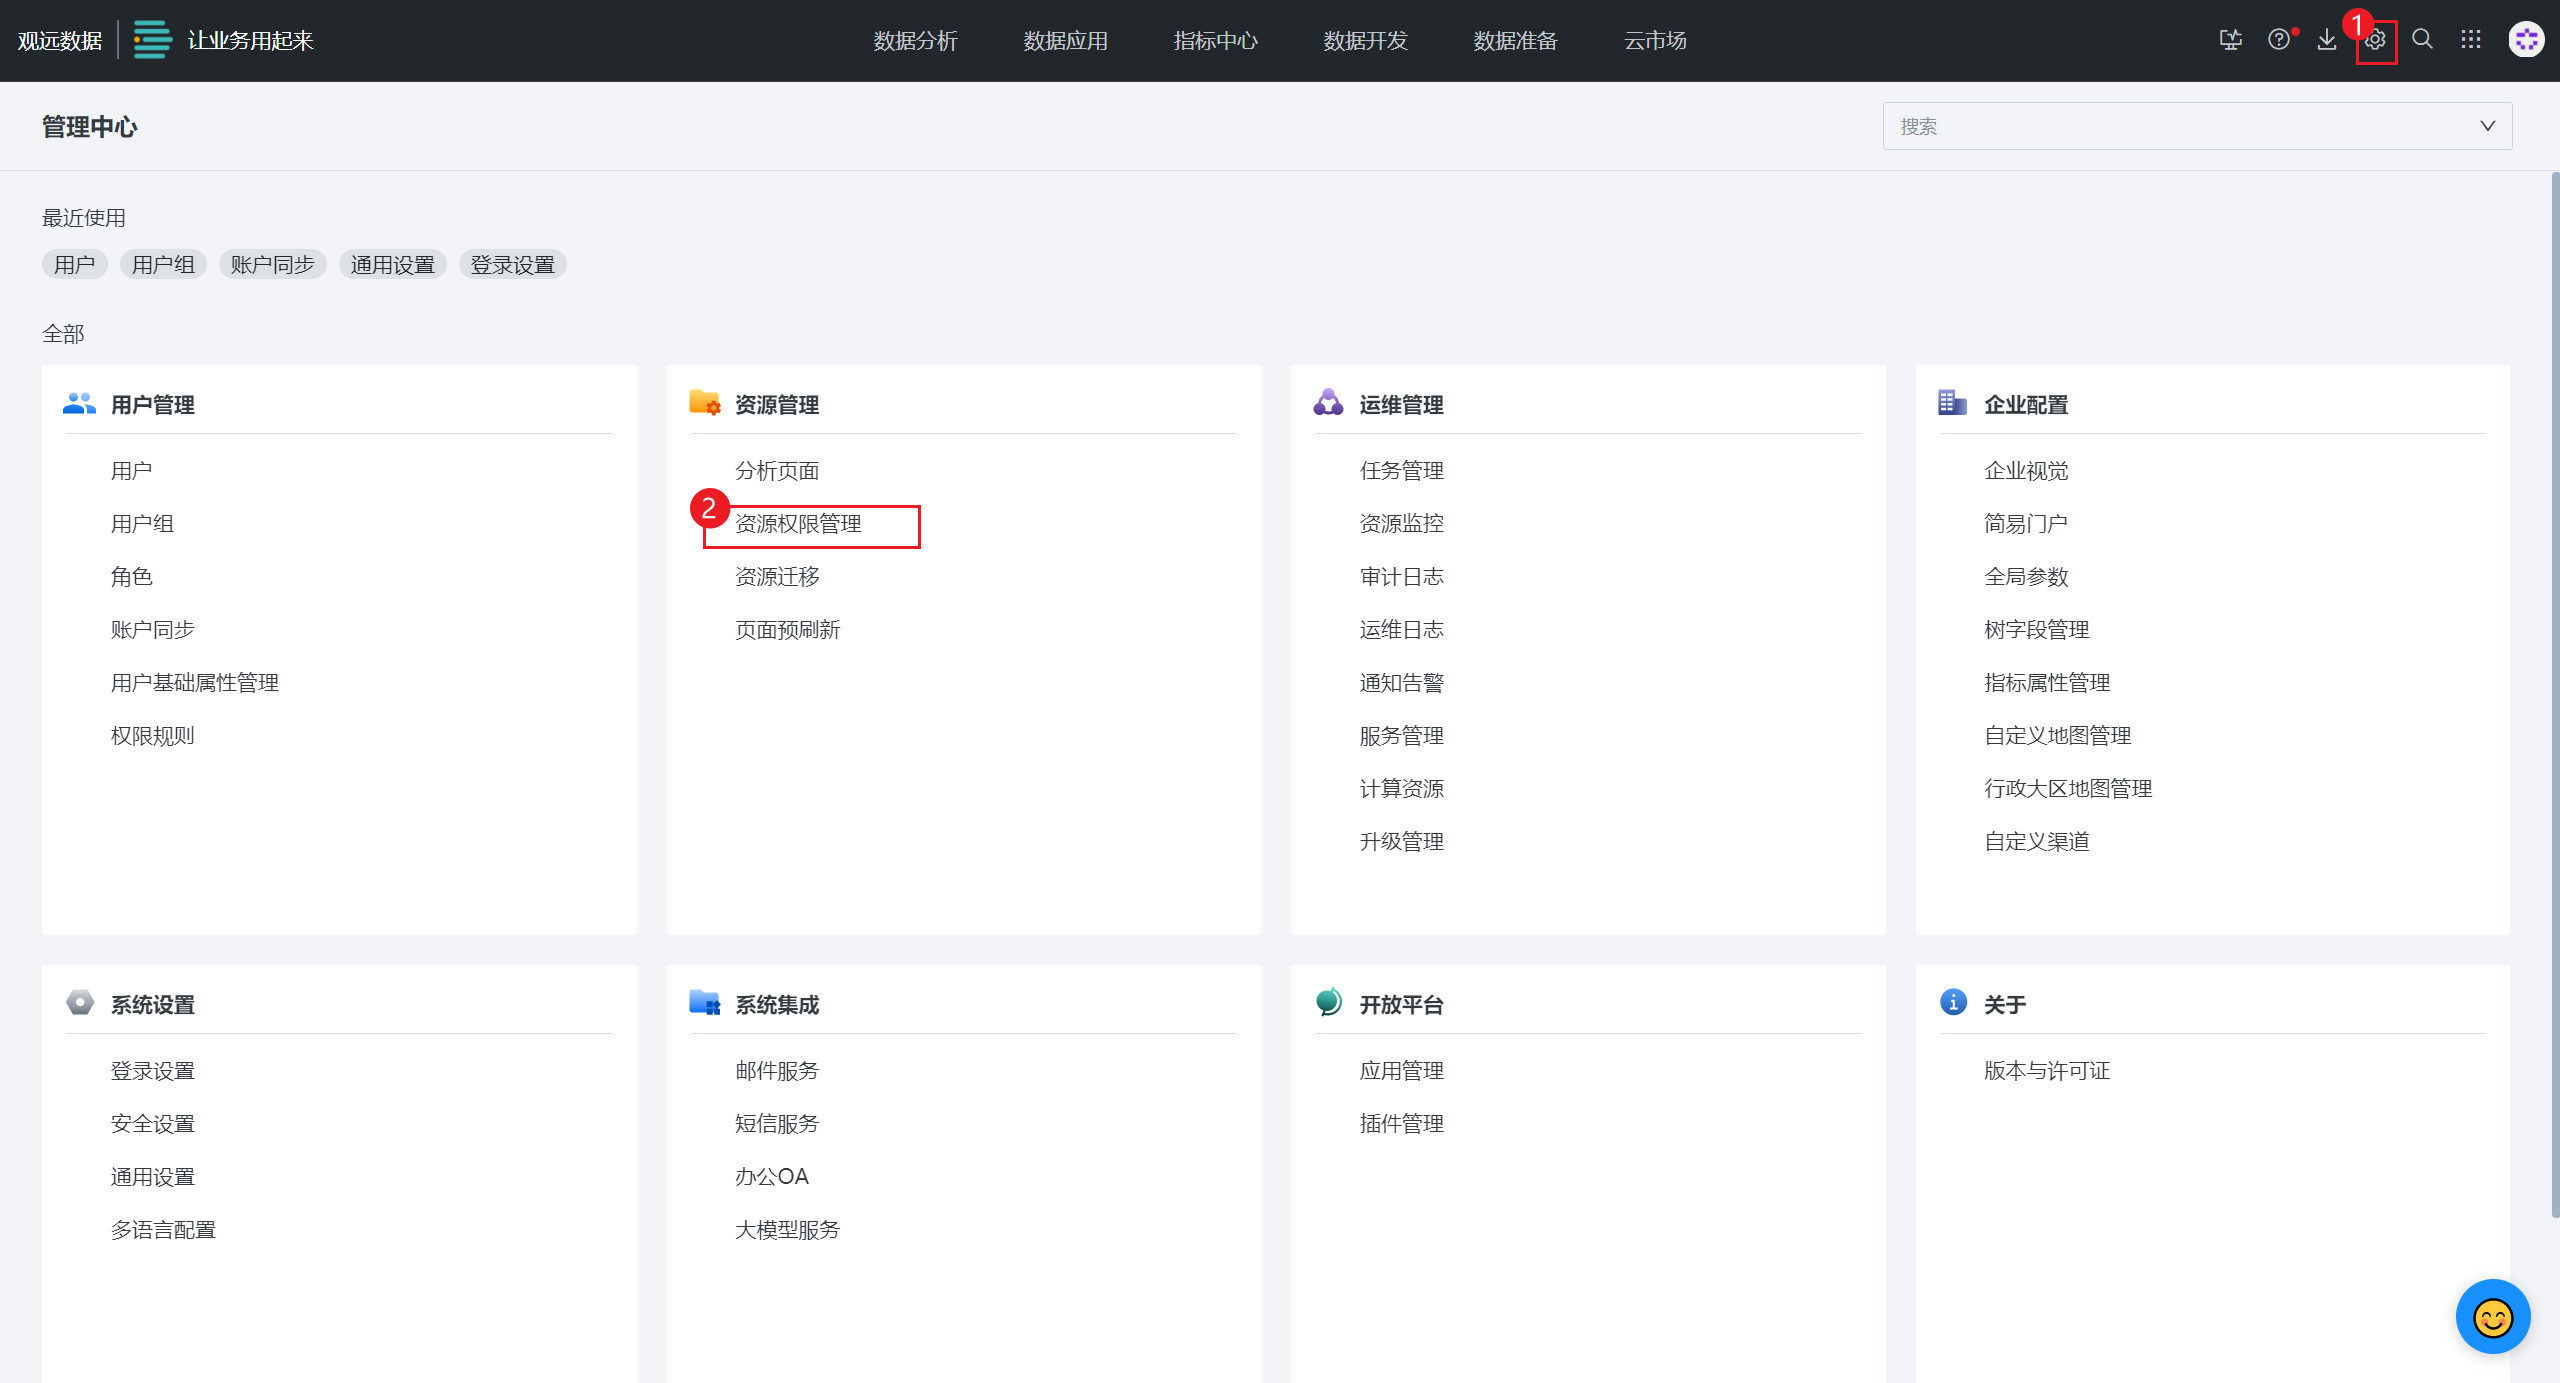Click the download arrow icon
Image resolution: width=2560 pixels, height=1383 pixels.
click(2327, 40)
